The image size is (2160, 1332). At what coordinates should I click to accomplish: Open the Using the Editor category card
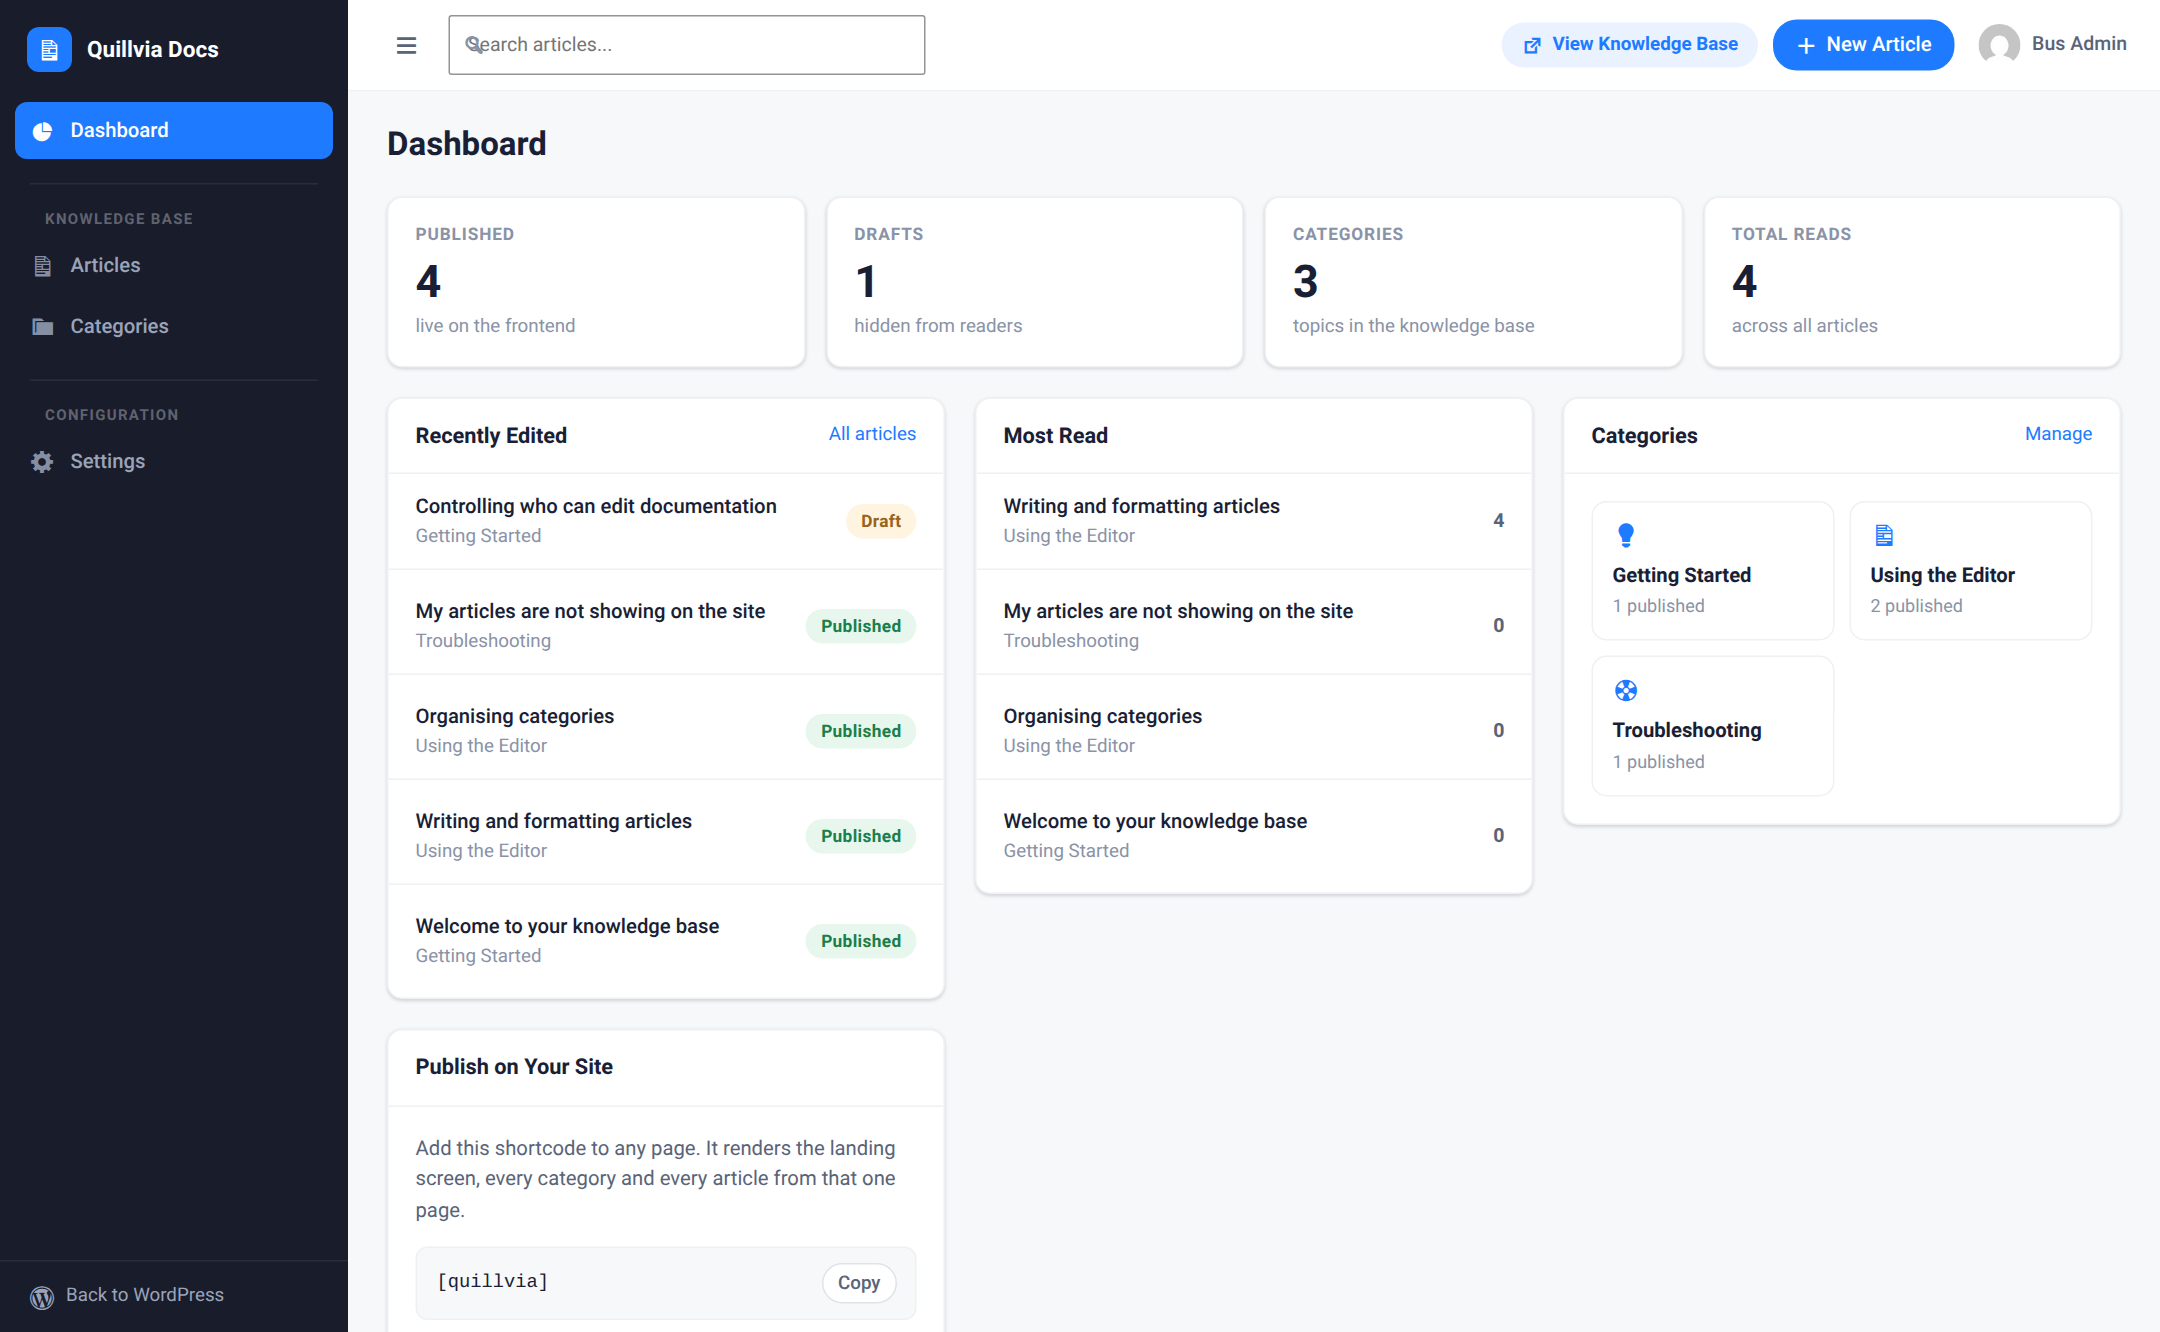tap(1970, 571)
